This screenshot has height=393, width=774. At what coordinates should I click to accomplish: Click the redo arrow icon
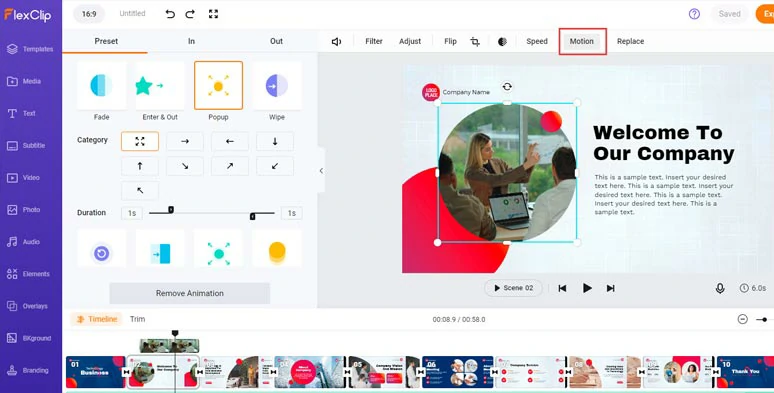(190, 14)
